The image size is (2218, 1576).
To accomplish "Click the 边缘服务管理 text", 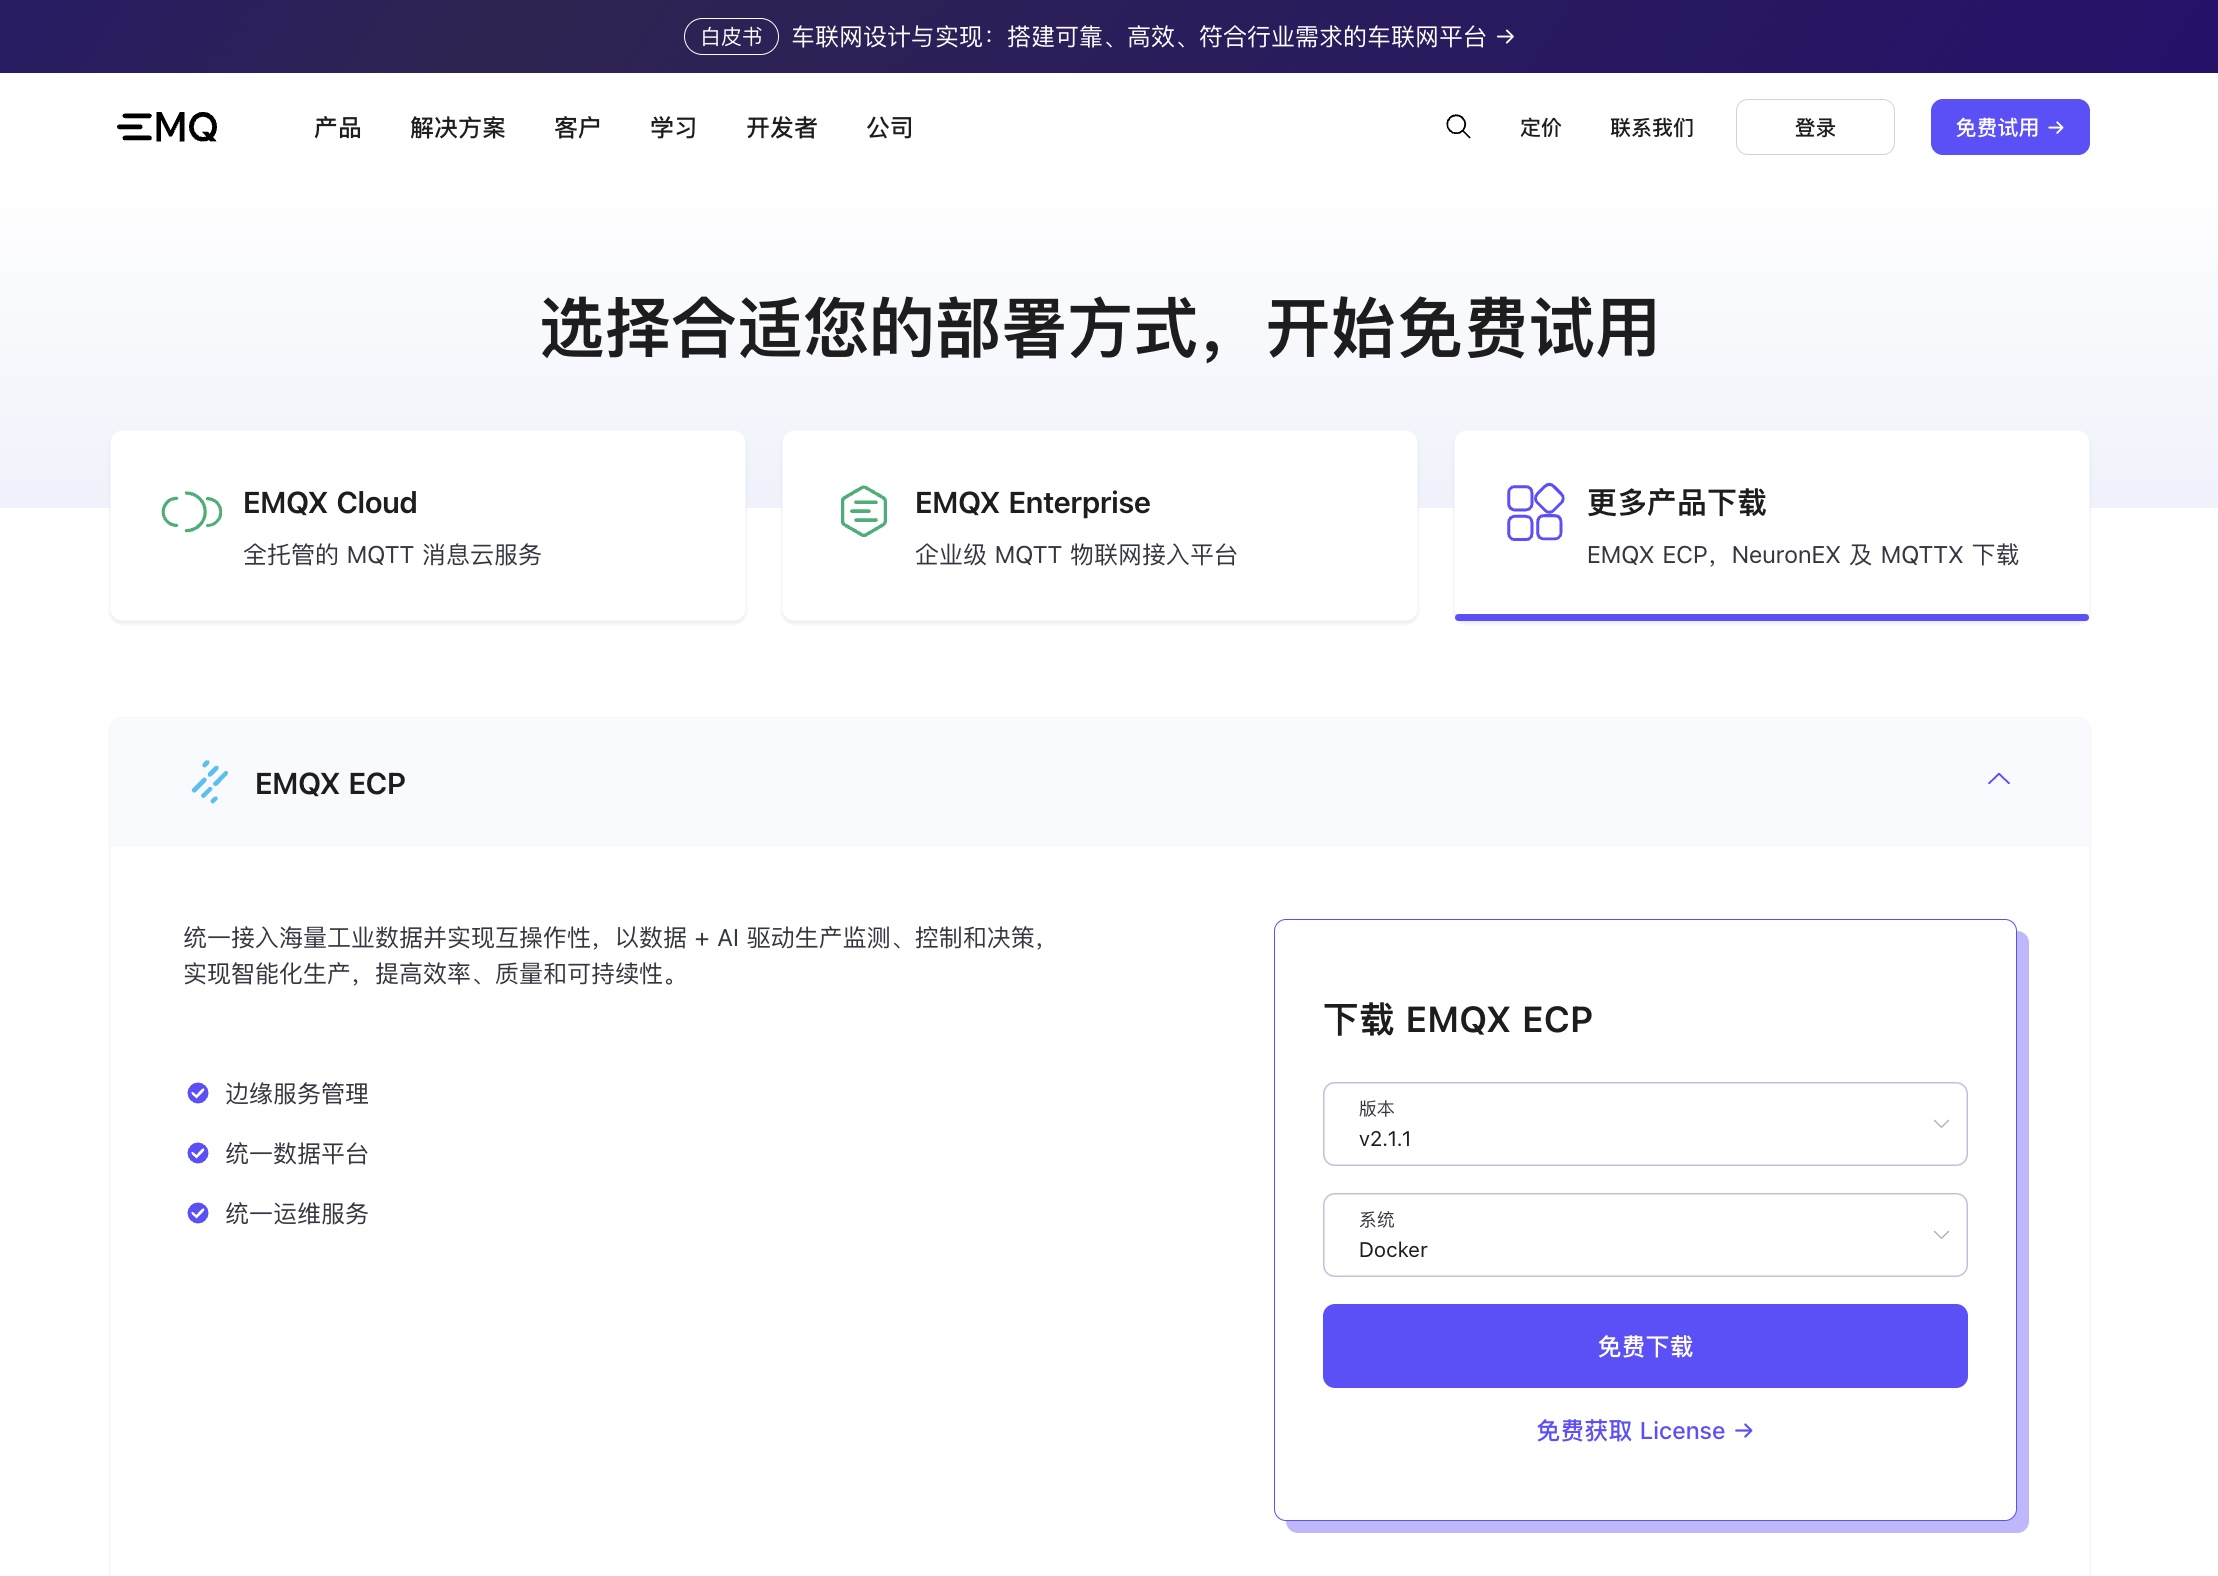I will coord(297,1094).
